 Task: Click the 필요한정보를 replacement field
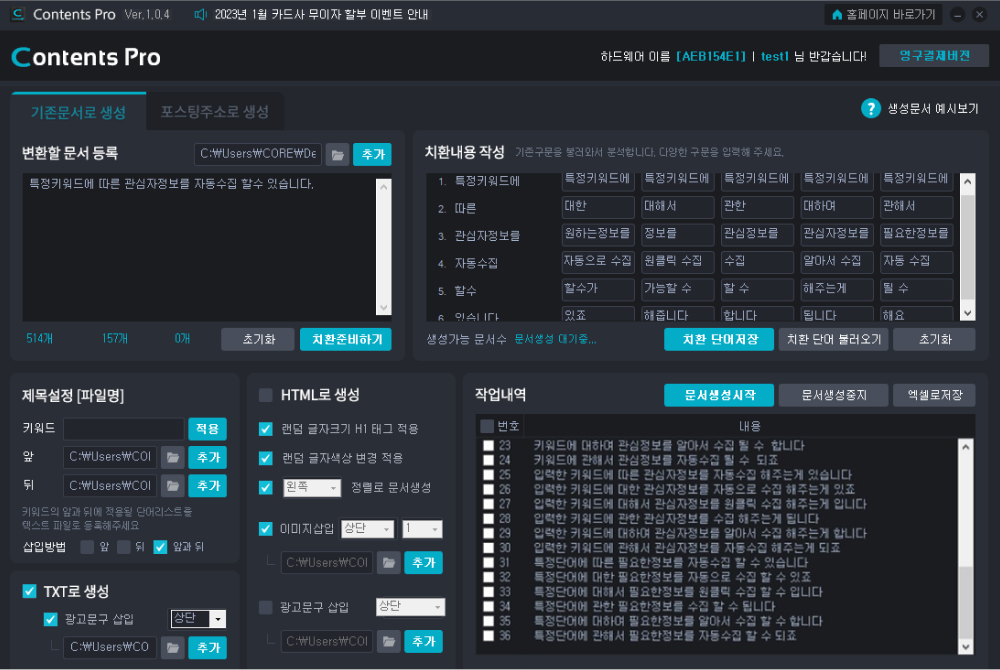pyautogui.click(x=916, y=234)
